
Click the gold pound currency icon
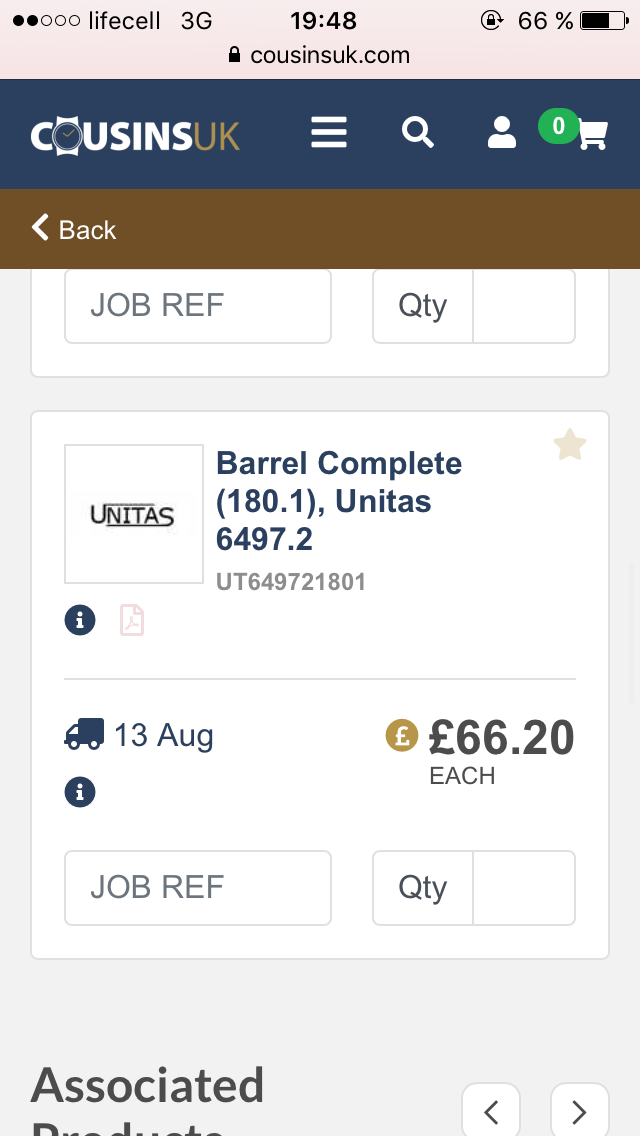pos(402,736)
